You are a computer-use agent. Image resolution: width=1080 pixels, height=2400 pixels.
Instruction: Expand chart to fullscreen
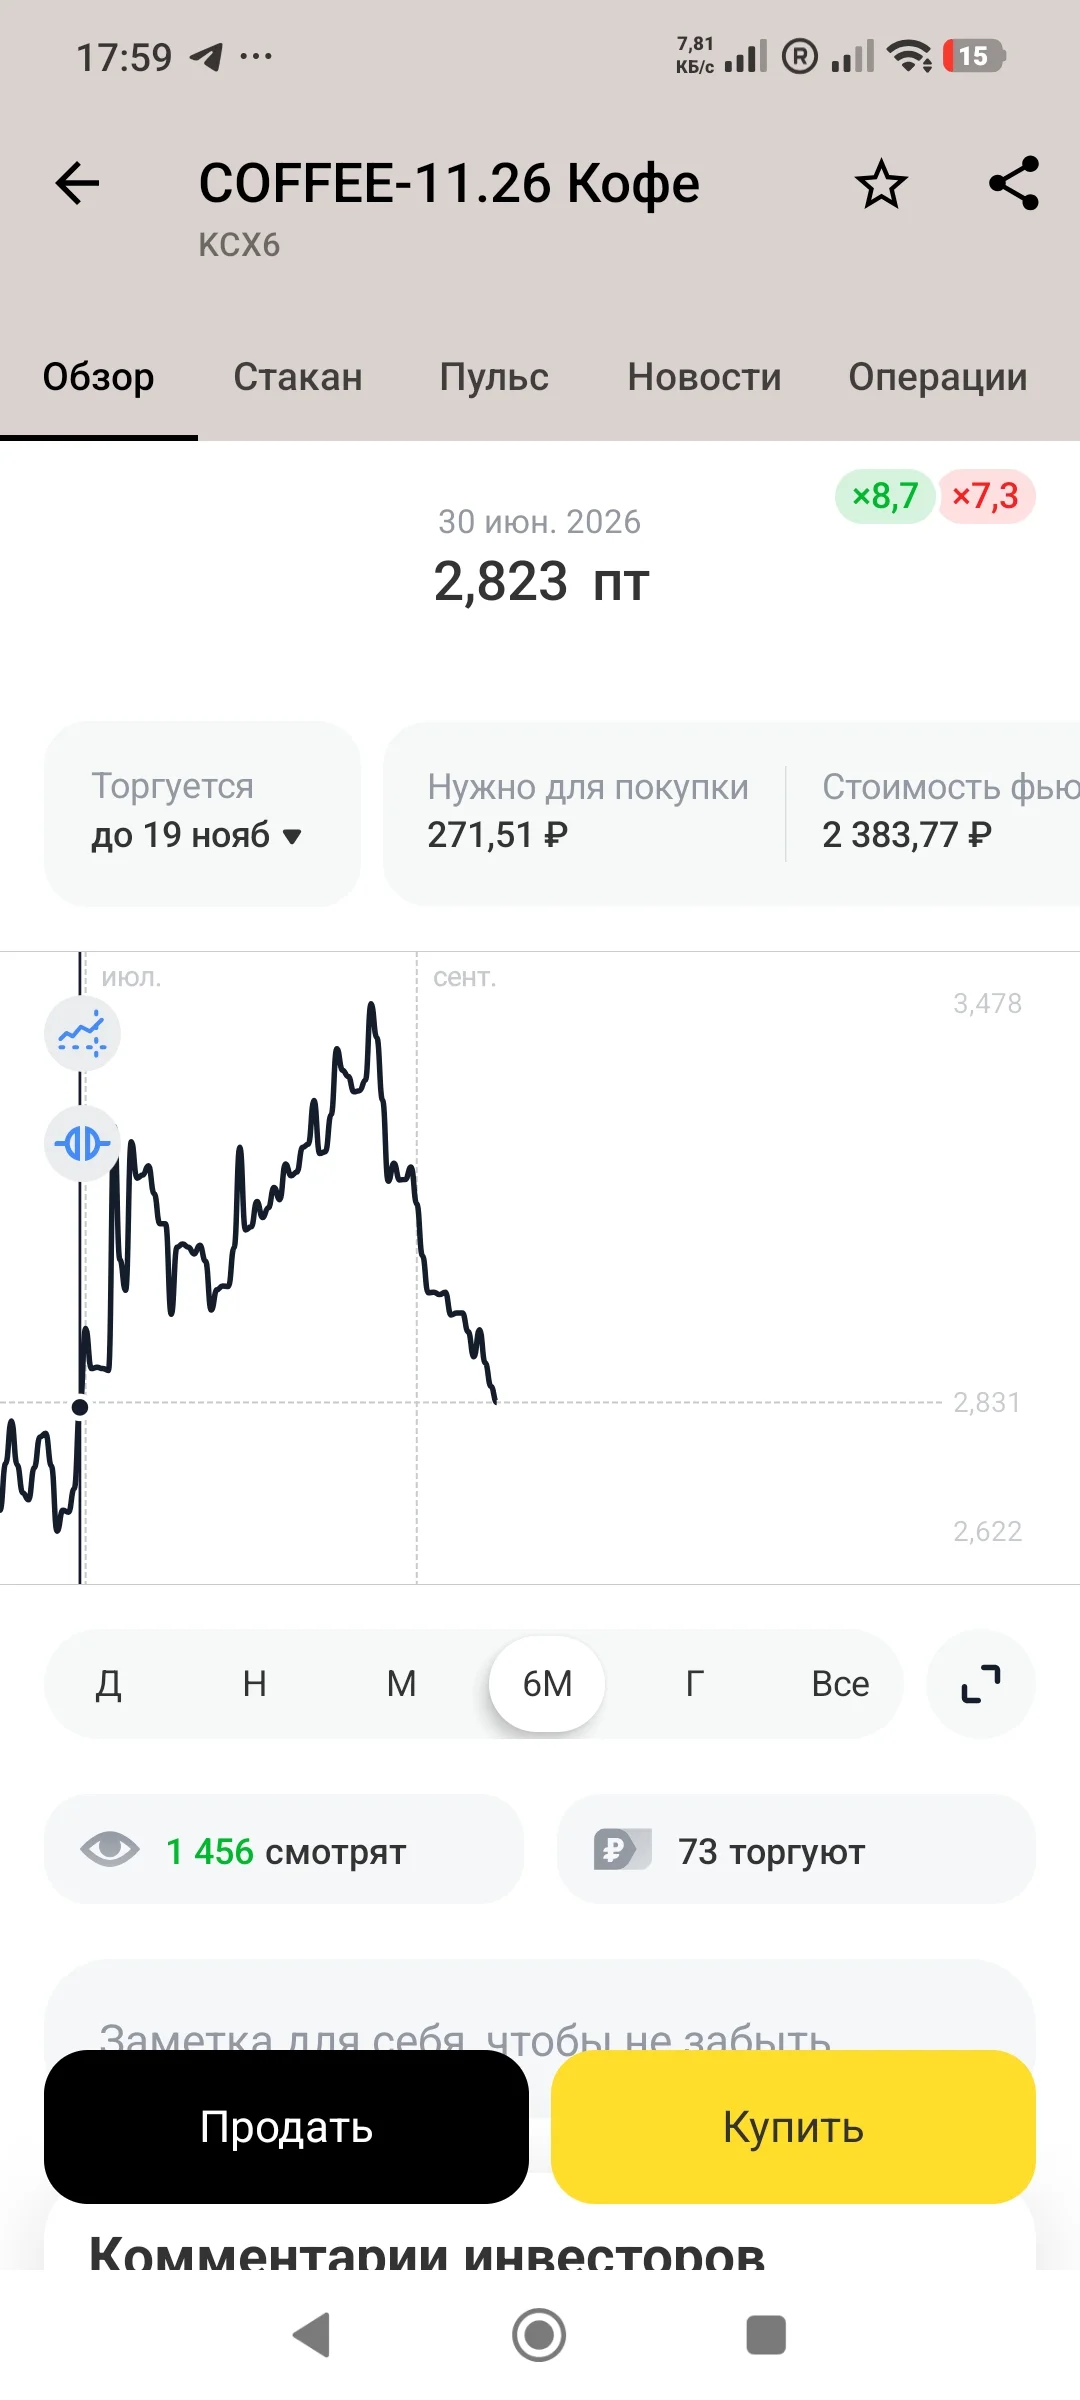981,1684
